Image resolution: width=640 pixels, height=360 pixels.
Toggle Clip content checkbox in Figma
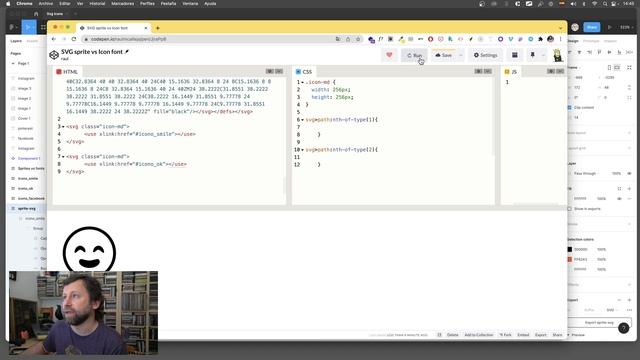[570, 107]
